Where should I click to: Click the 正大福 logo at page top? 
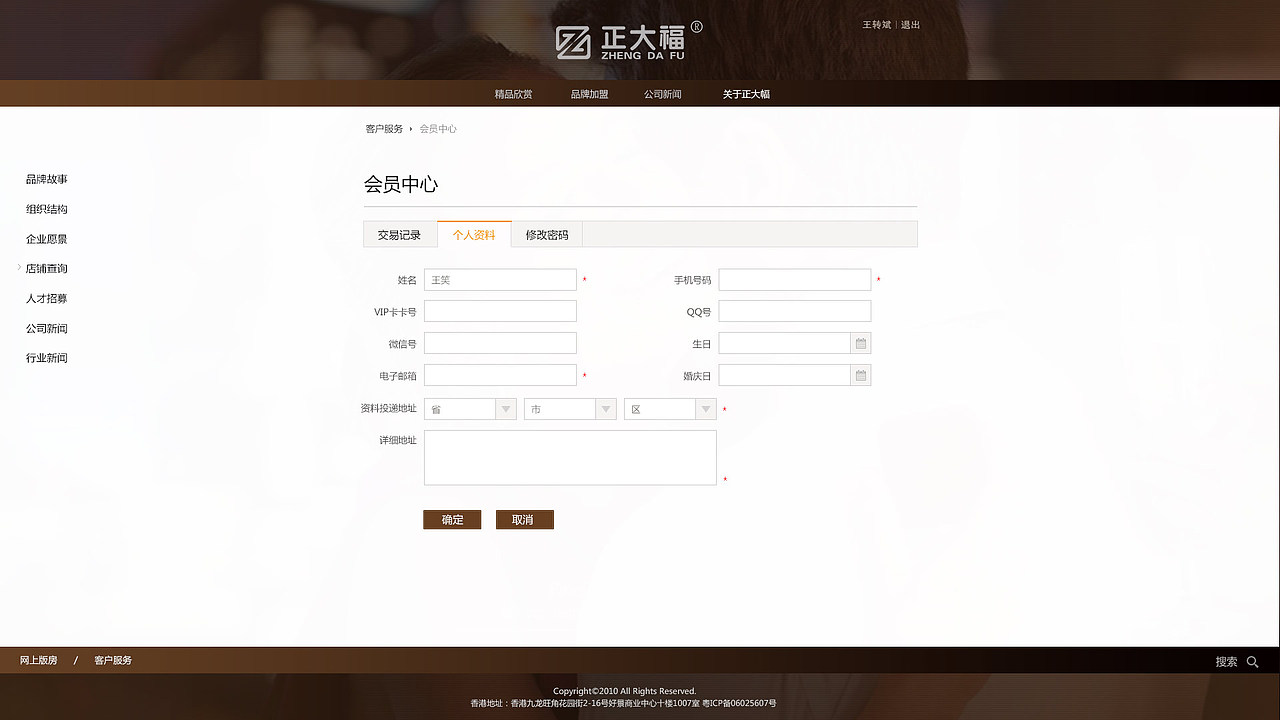(x=625, y=40)
